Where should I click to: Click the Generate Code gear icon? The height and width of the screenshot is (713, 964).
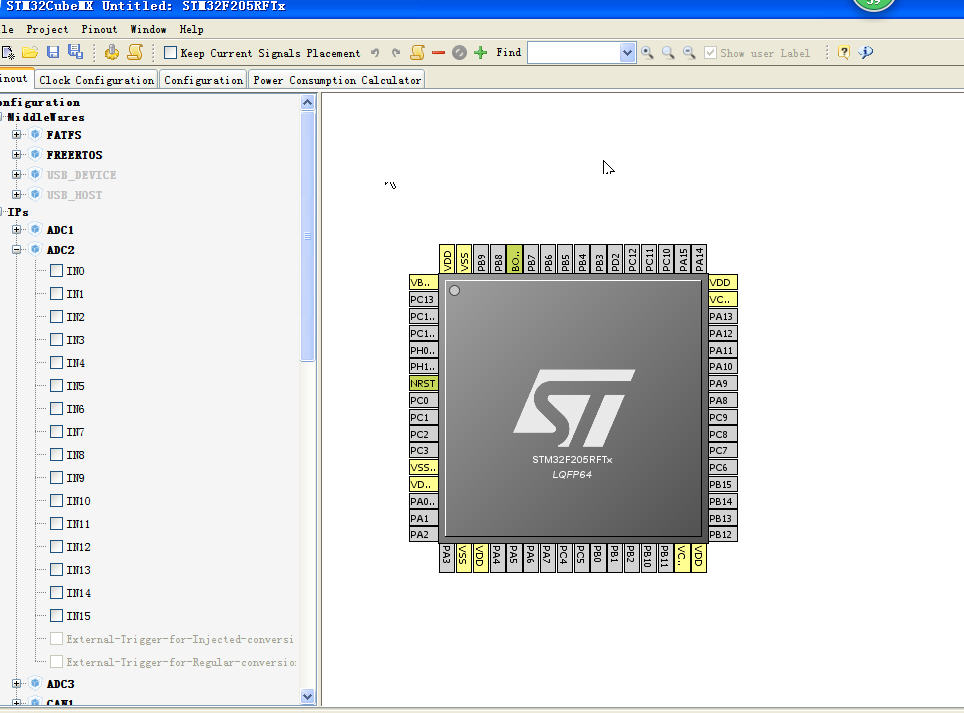(x=111, y=52)
